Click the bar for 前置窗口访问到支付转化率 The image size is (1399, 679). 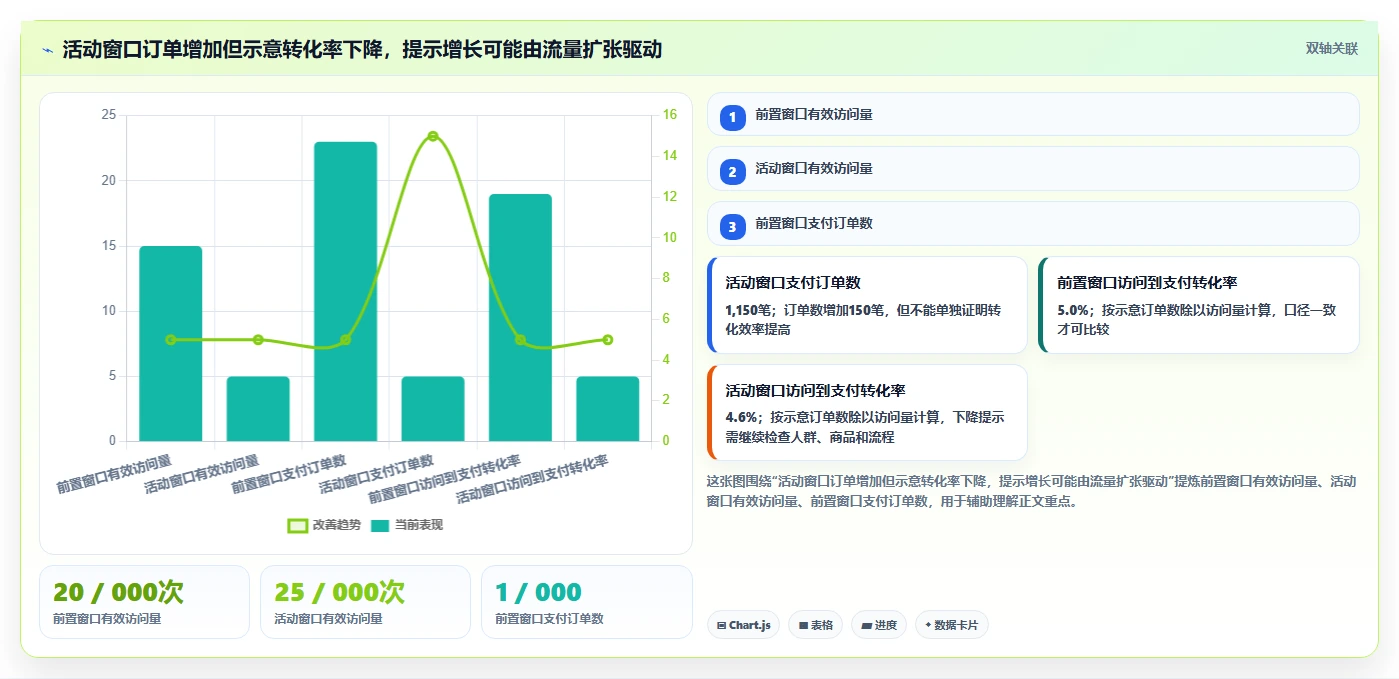pyautogui.click(x=520, y=317)
